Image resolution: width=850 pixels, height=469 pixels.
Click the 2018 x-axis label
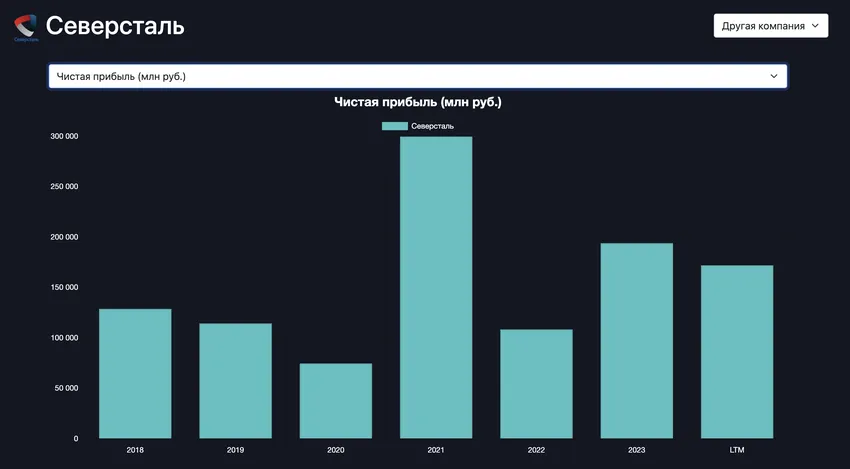tap(135, 450)
